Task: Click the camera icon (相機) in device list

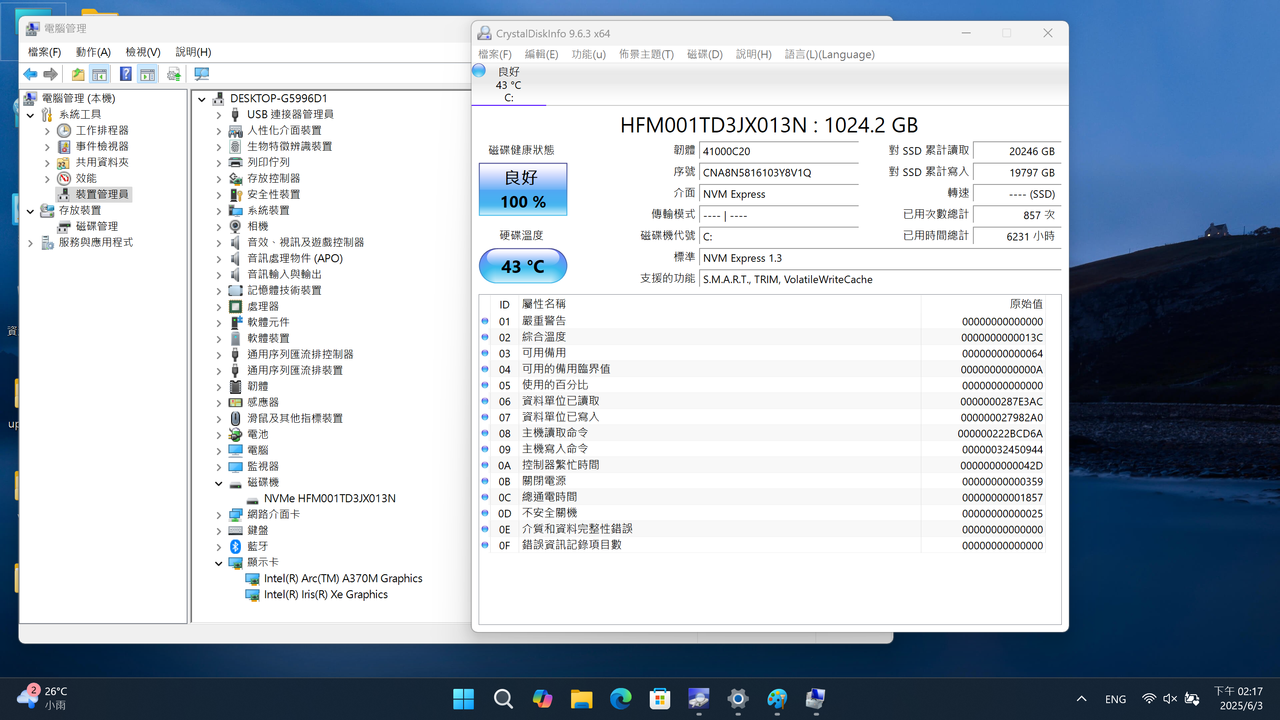Action: (236, 226)
